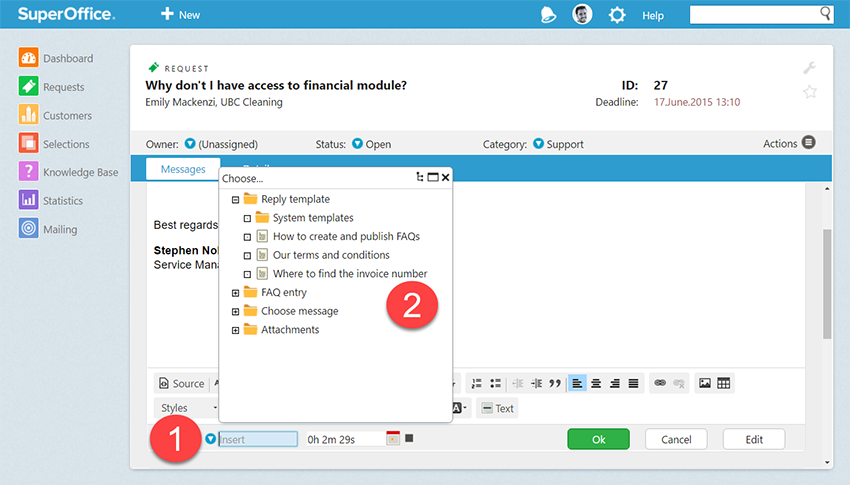
Task: Collapse the Reply template folder
Action: point(236,199)
